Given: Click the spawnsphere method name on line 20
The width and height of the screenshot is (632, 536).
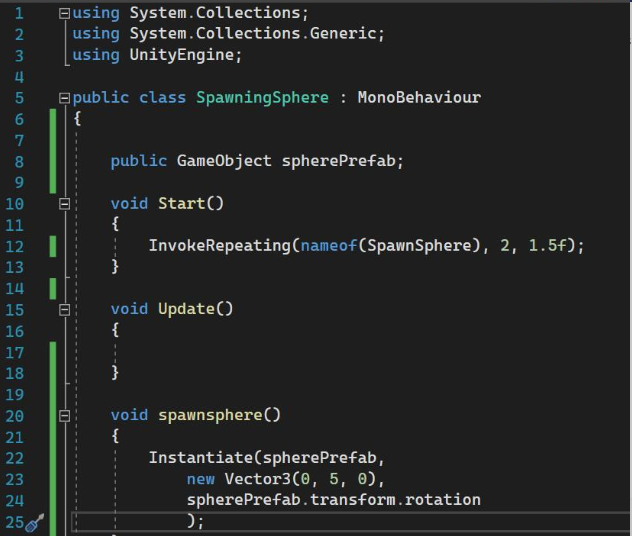Looking at the screenshot, I should coord(210,415).
